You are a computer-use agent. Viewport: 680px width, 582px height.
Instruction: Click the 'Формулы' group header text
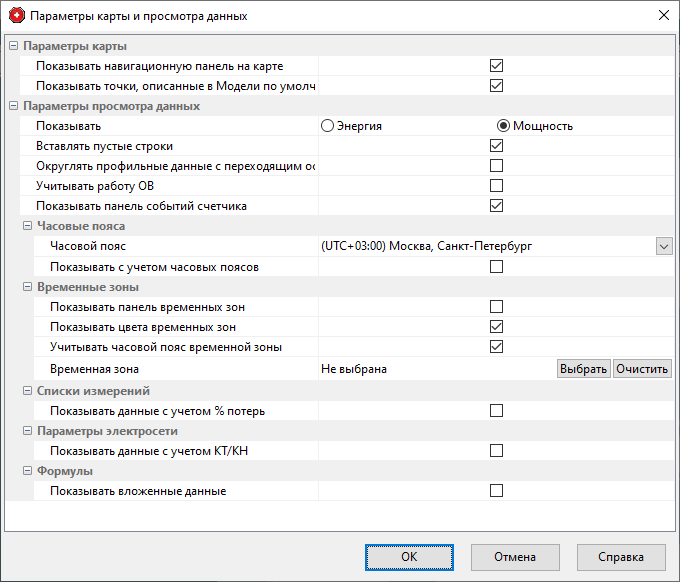coord(65,471)
